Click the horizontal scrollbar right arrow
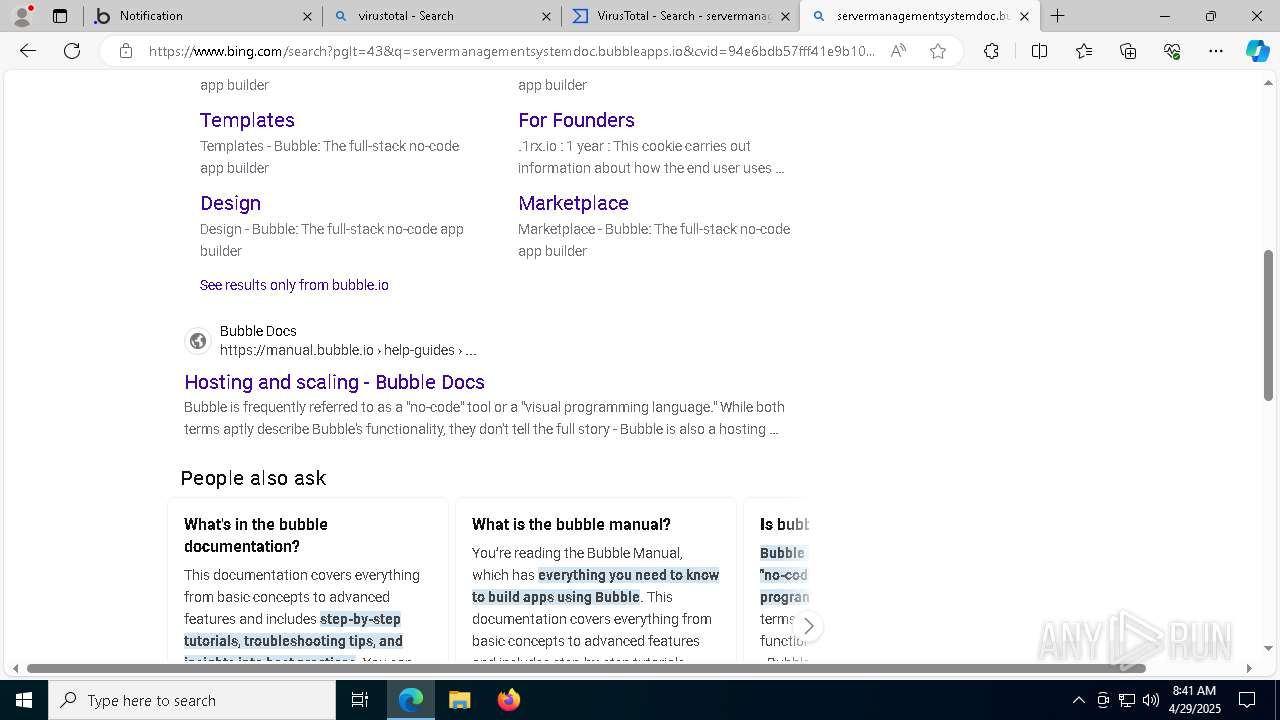The height and width of the screenshot is (720, 1280). 1248,668
